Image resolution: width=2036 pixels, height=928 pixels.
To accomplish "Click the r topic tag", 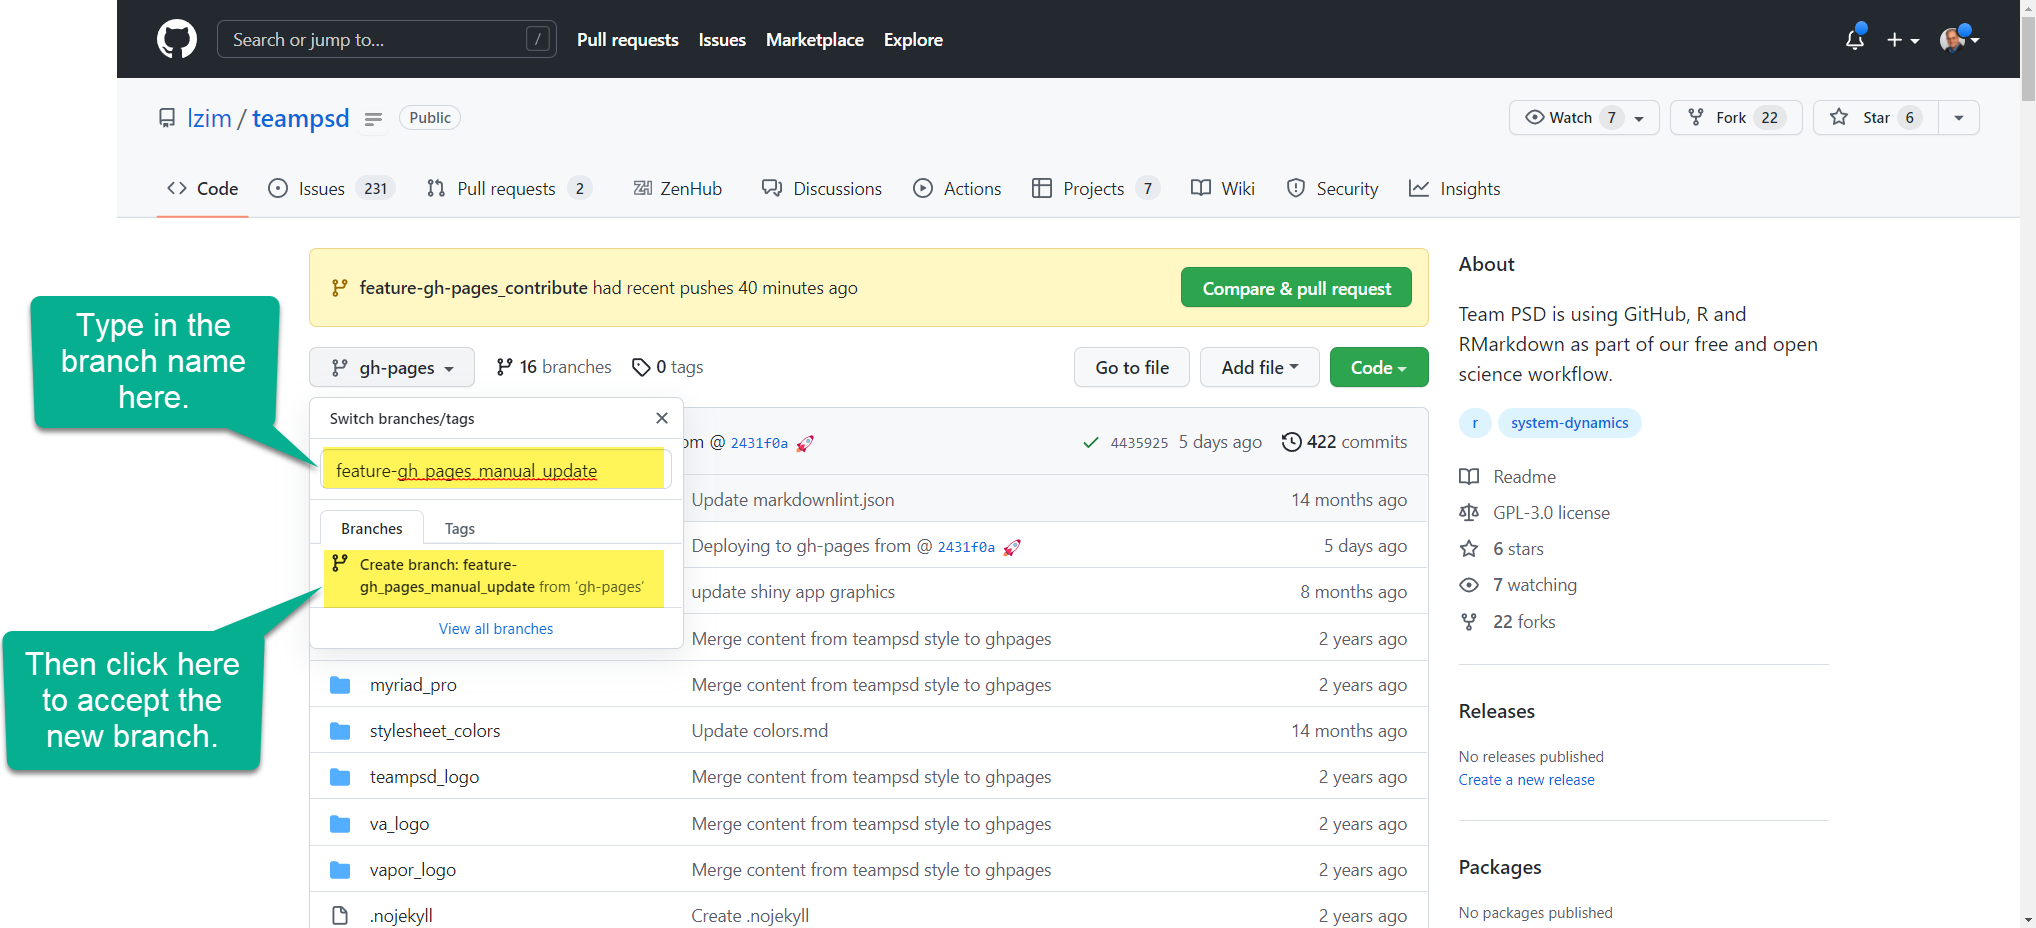I will pos(1475,423).
